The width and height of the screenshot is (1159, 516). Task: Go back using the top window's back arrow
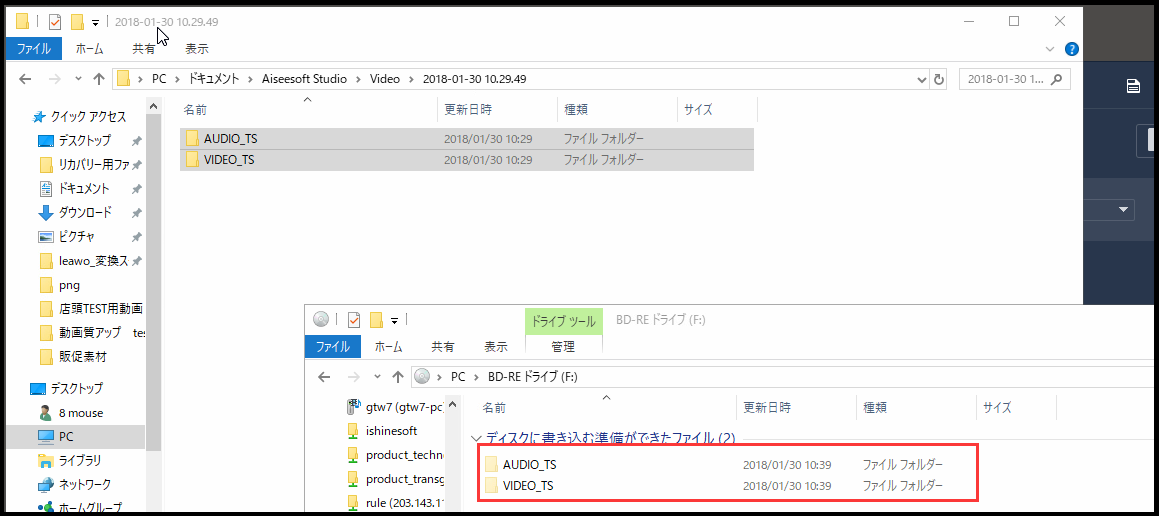point(25,79)
